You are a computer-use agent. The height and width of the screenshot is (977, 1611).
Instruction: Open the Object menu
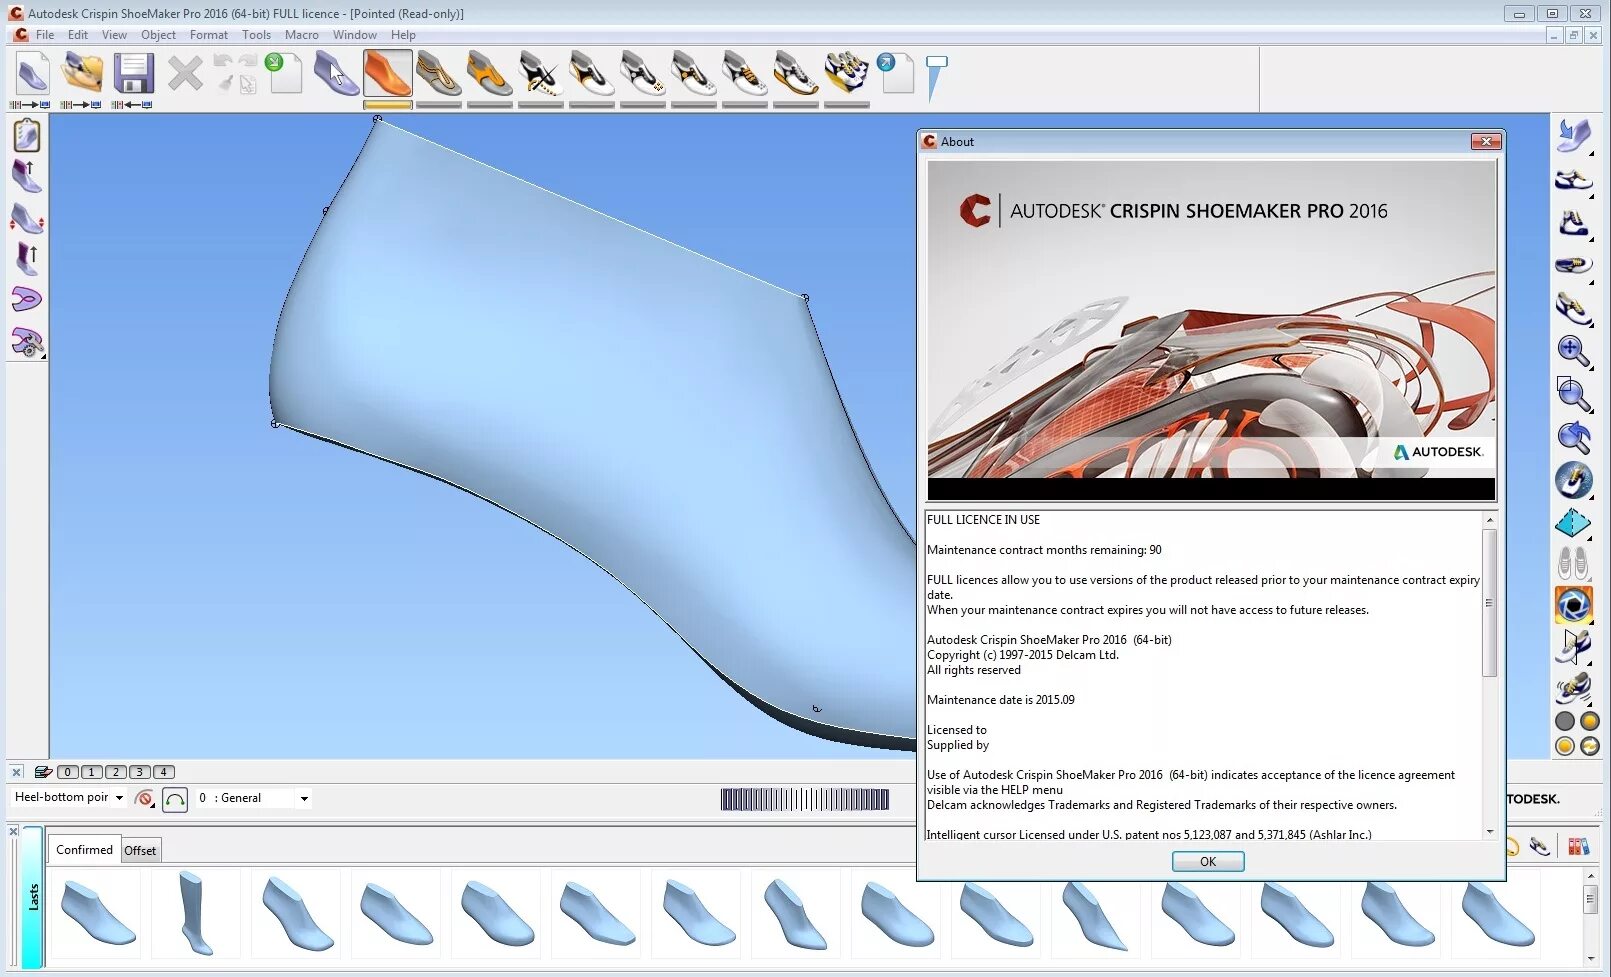[x=158, y=35]
